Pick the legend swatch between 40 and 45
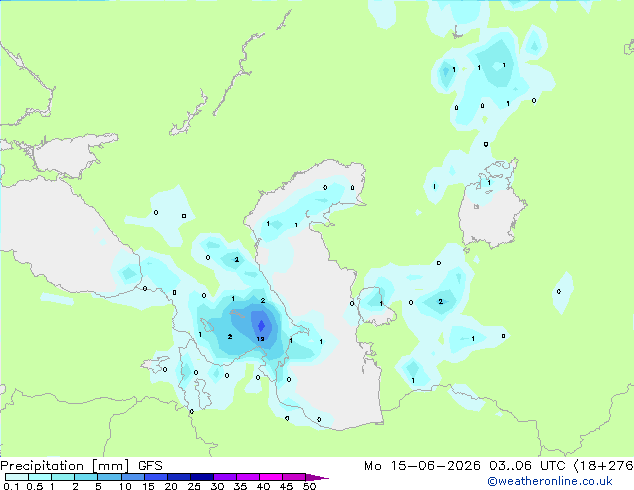634x490 pixels. (271, 477)
